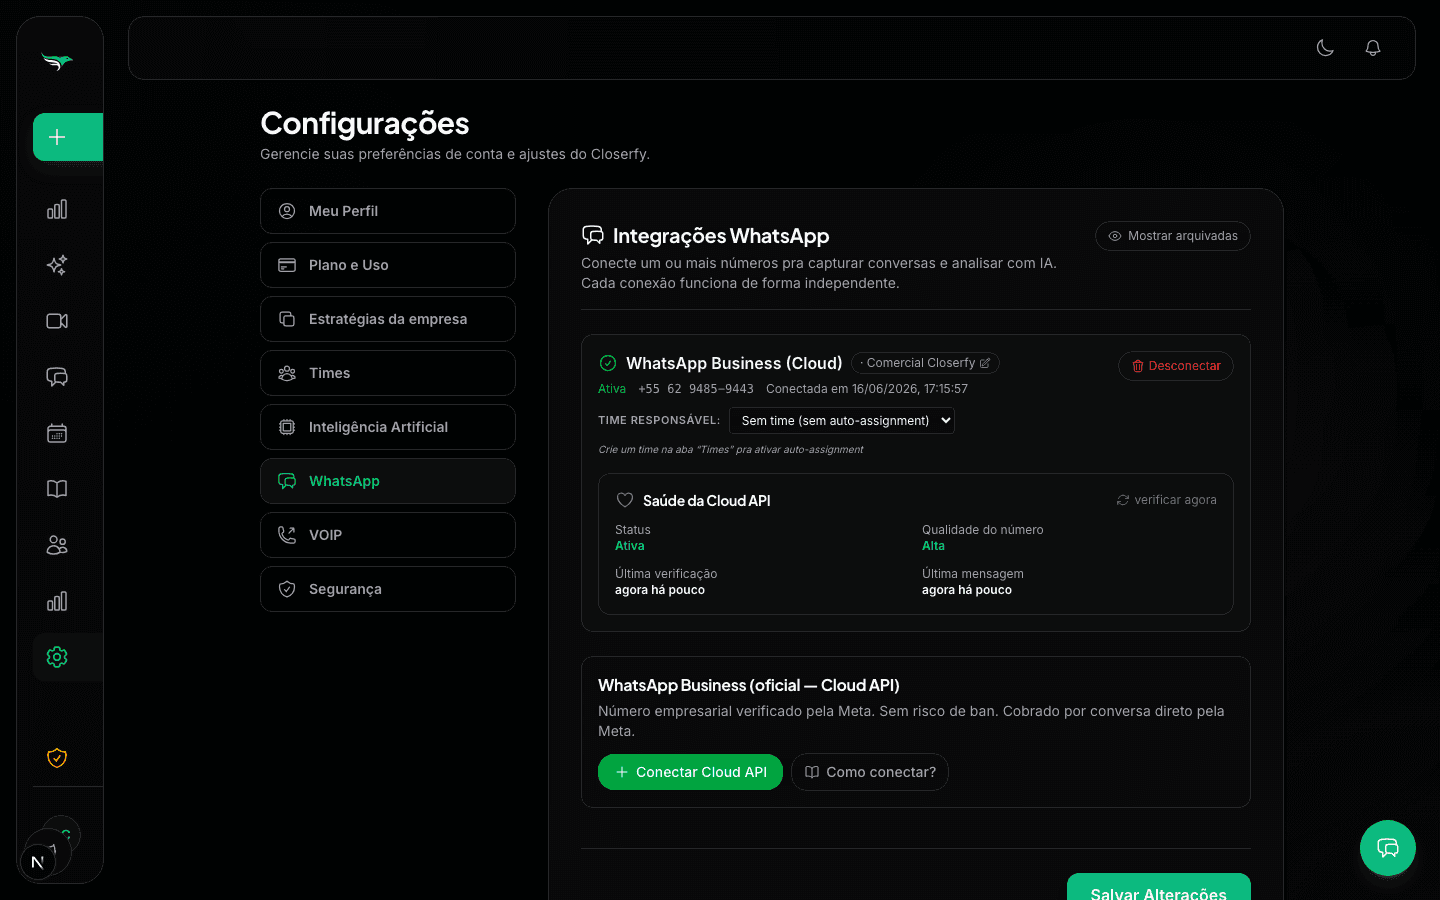This screenshot has width=1440, height=900.
Task: Click the orange shield check icon
Action: [x=57, y=758]
